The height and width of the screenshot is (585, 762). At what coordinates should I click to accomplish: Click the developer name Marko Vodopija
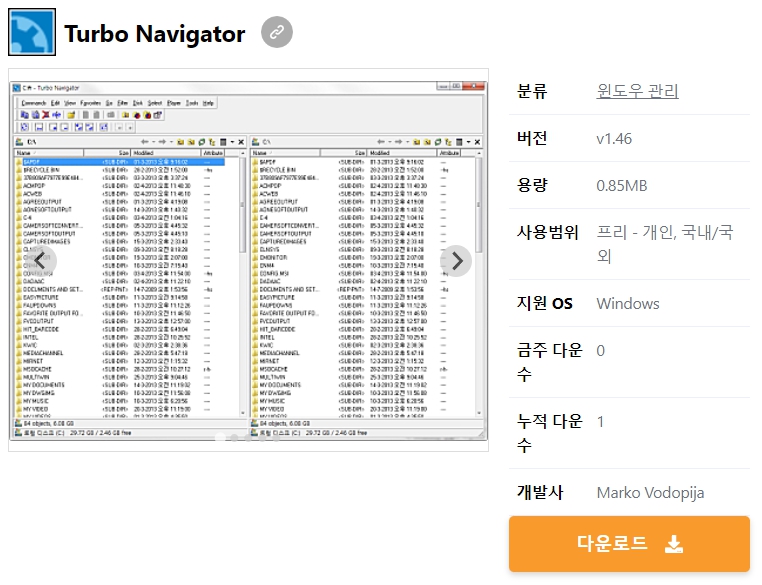[650, 493]
